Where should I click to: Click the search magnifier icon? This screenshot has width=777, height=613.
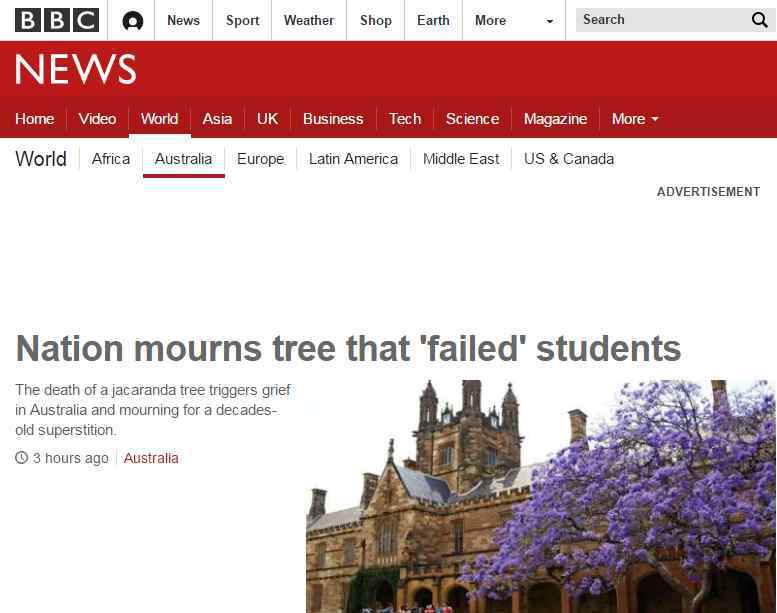click(759, 20)
